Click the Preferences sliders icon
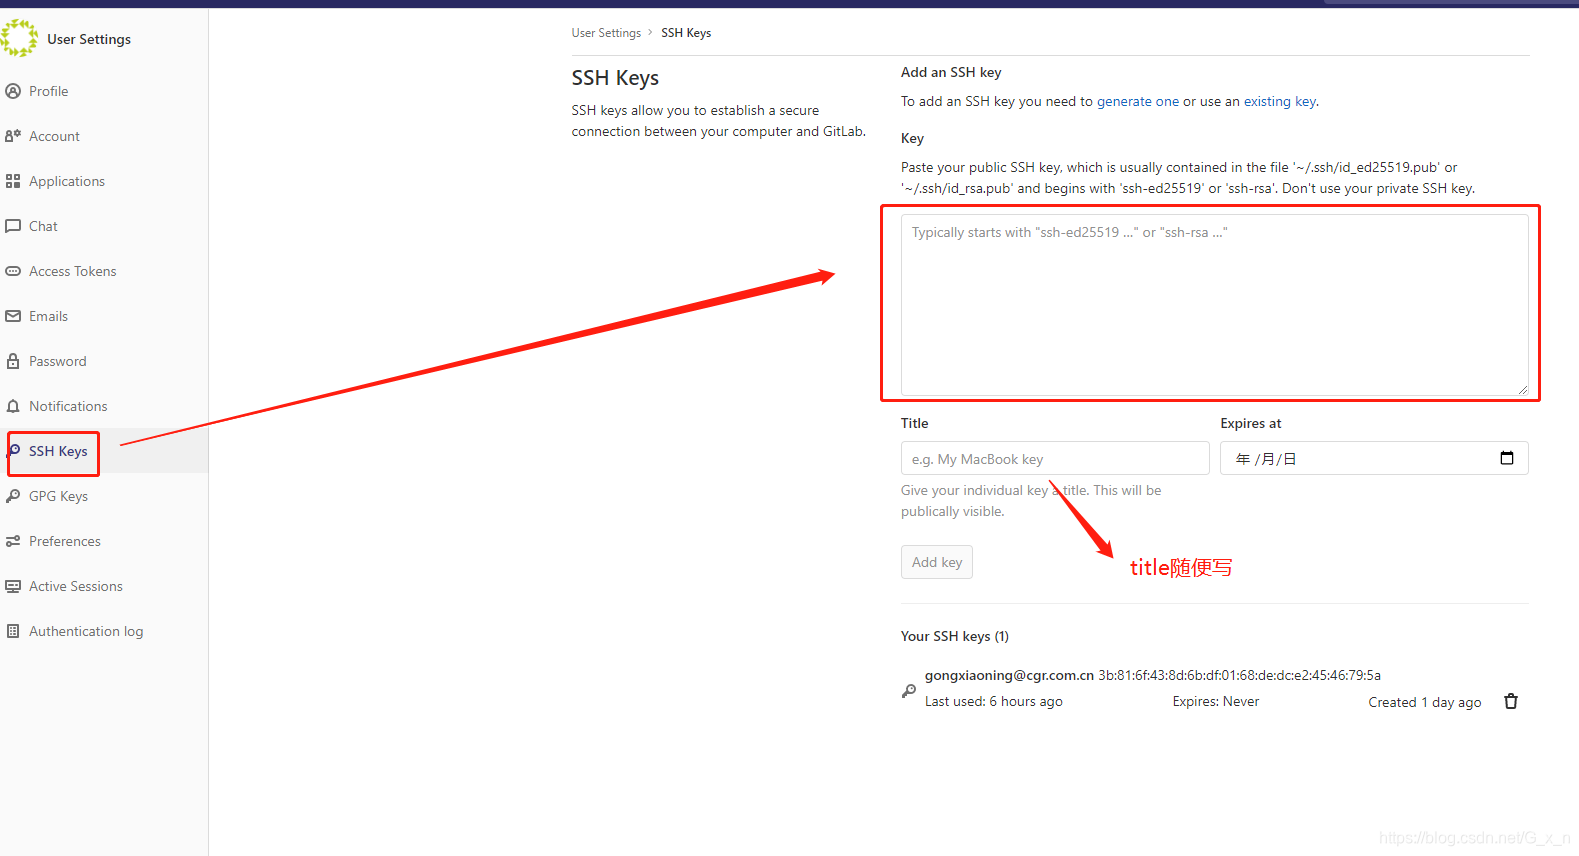The image size is (1579, 856). click(x=13, y=541)
